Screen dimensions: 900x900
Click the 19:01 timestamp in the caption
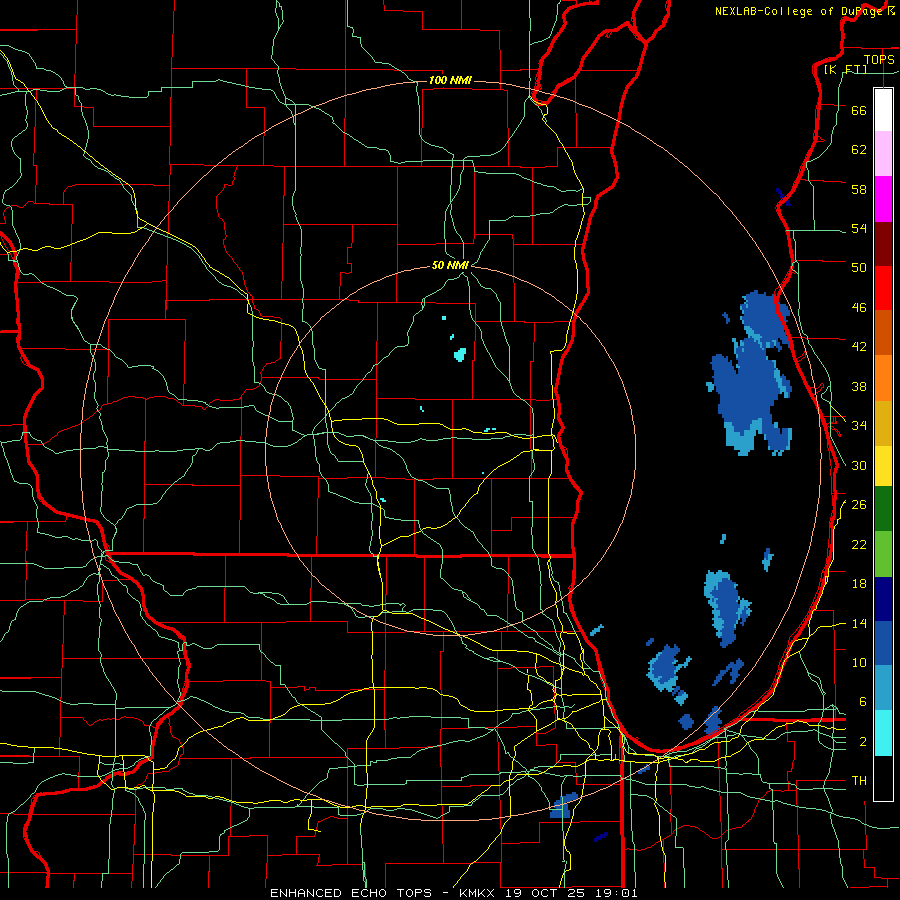(x=617, y=893)
